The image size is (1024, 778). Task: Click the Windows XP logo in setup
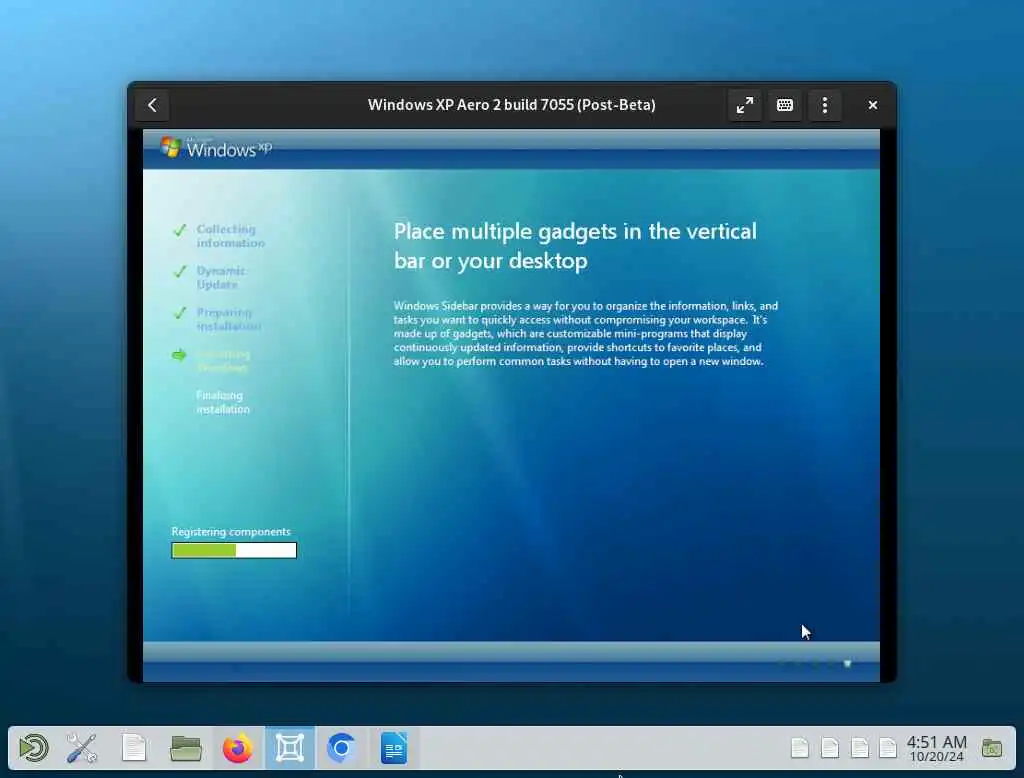216,148
